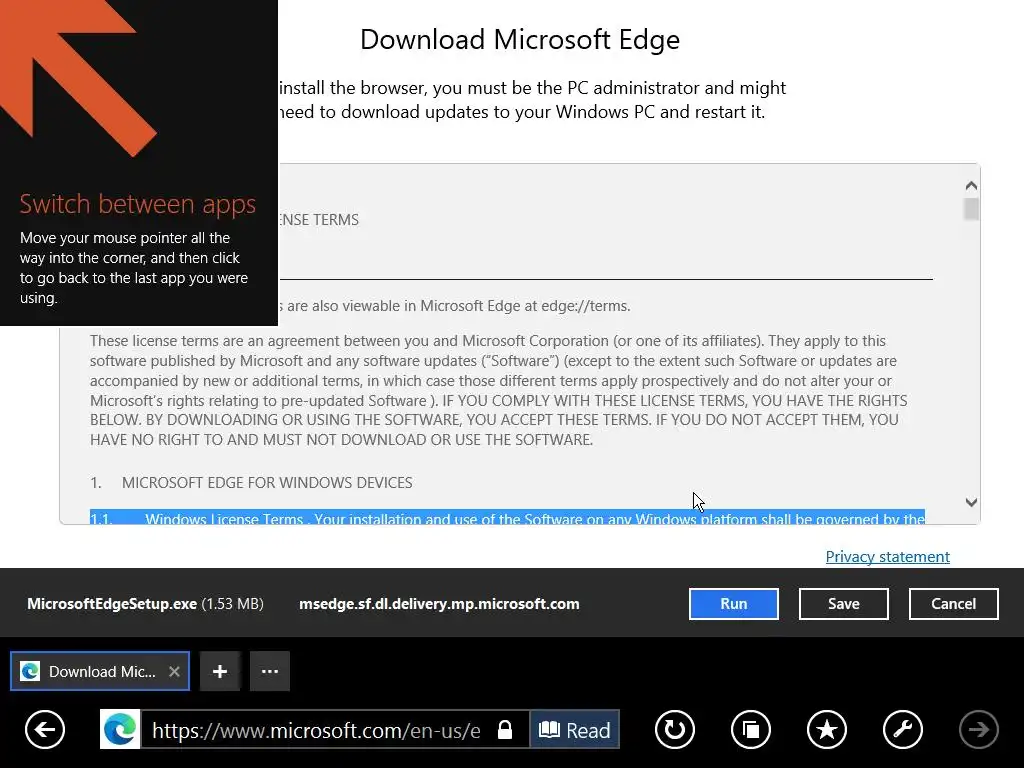Click the 'Switch between apps' tip heading
This screenshot has height=768, width=1024.
pyautogui.click(x=138, y=204)
